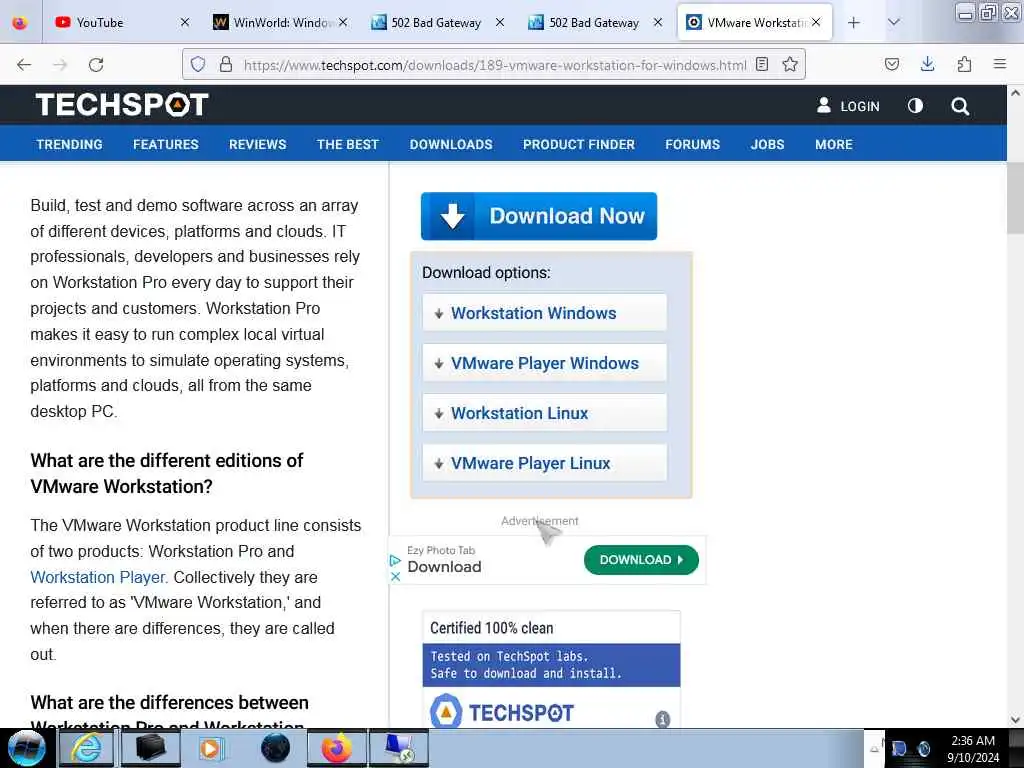1024x768 pixels.
Task: Reload the page with the refresh icon
Action: [96, 65]
